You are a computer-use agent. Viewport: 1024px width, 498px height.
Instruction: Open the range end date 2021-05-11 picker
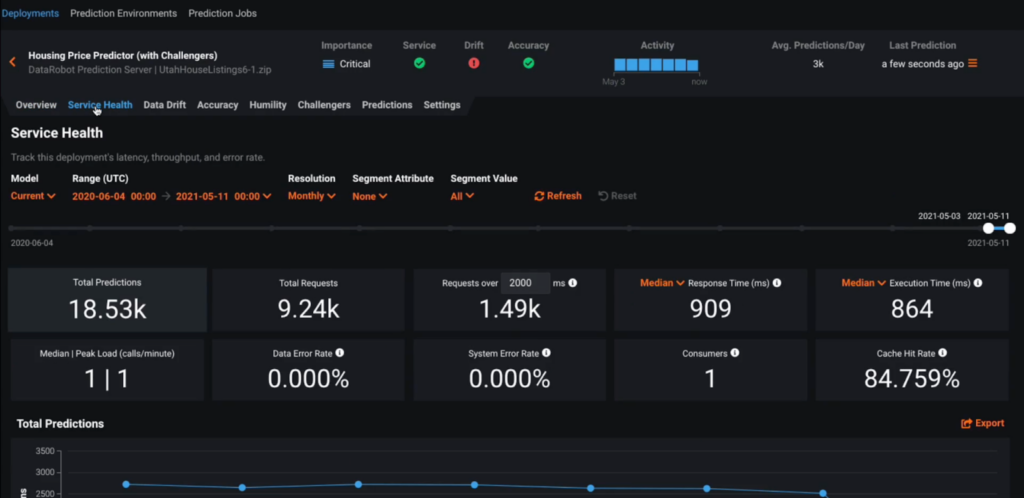pos(223,196)
